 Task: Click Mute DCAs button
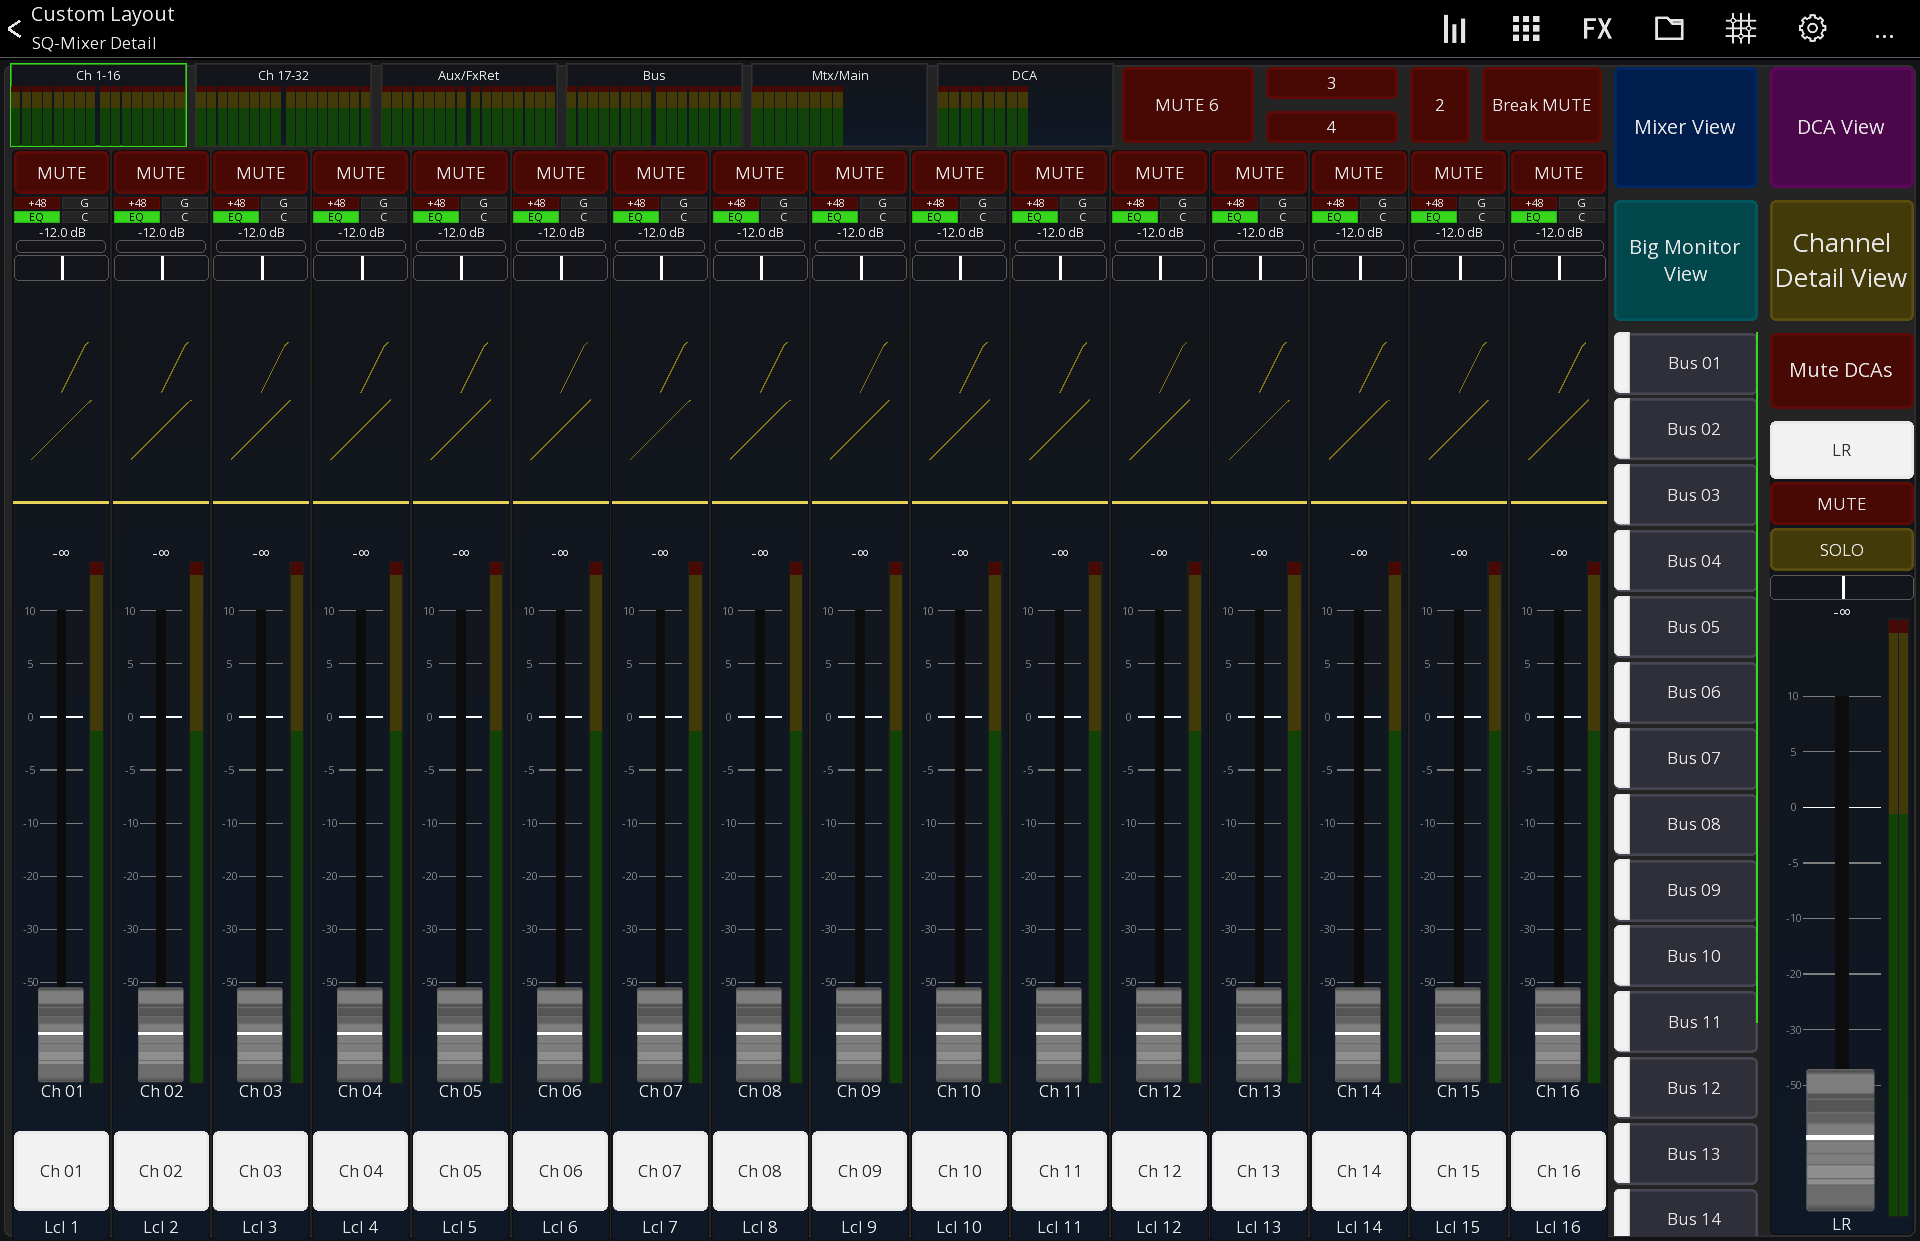[1841, 370]
